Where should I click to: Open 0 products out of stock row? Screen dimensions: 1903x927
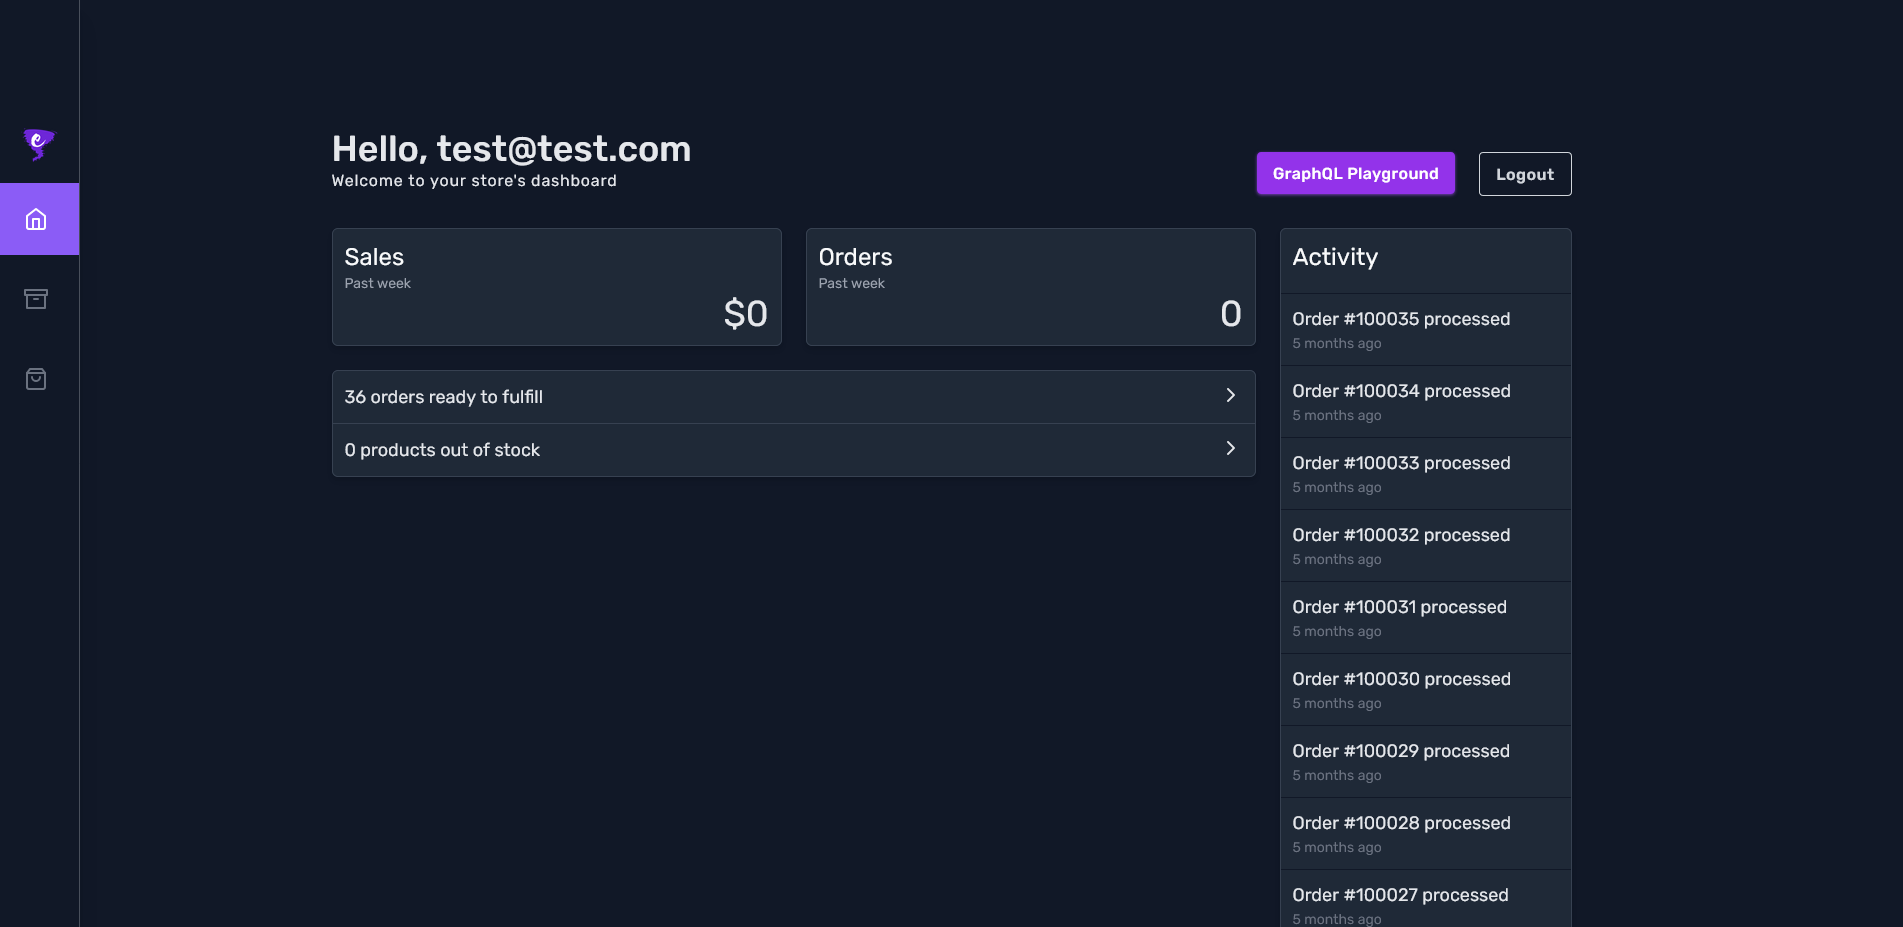[793, 450]
